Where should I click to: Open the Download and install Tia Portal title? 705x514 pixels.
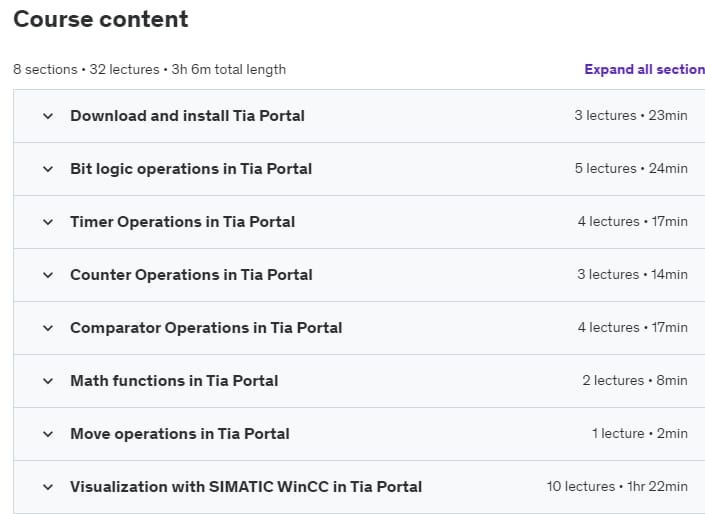187,116
